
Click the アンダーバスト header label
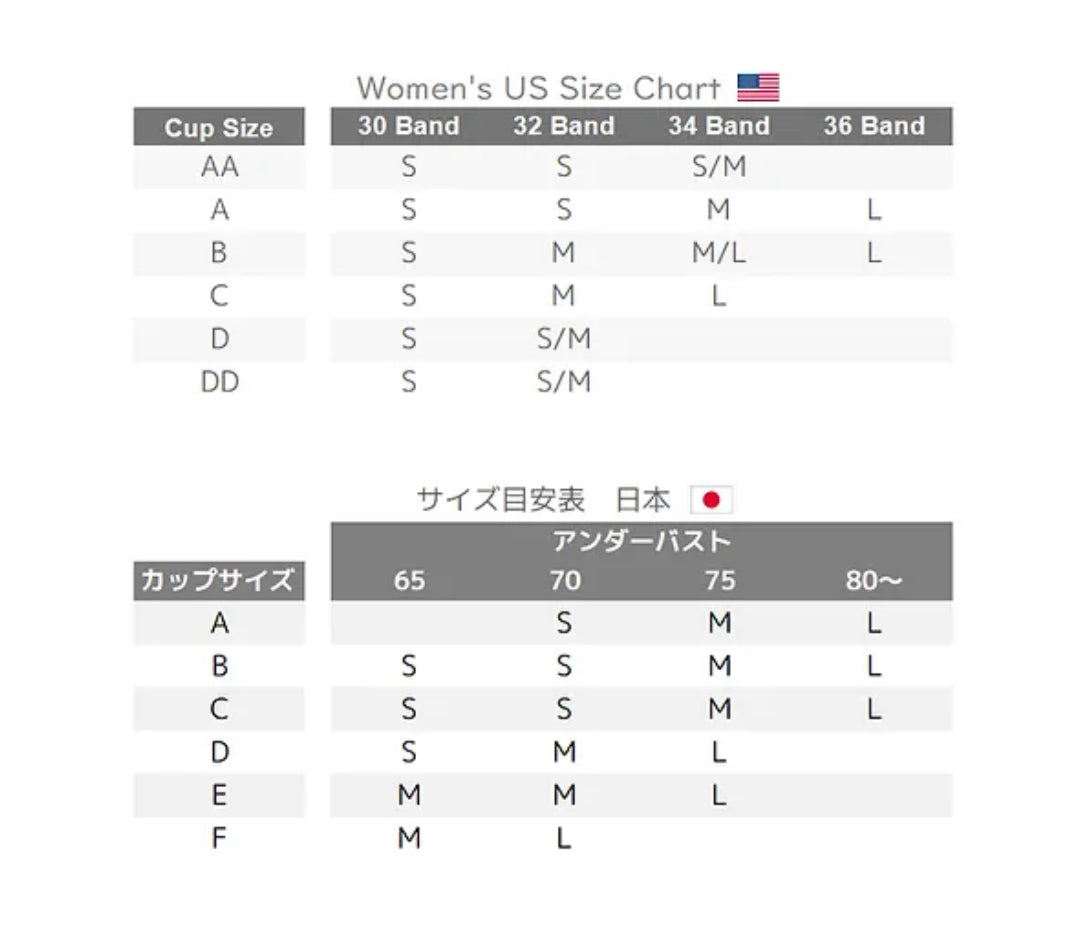(x=641, y=542)
